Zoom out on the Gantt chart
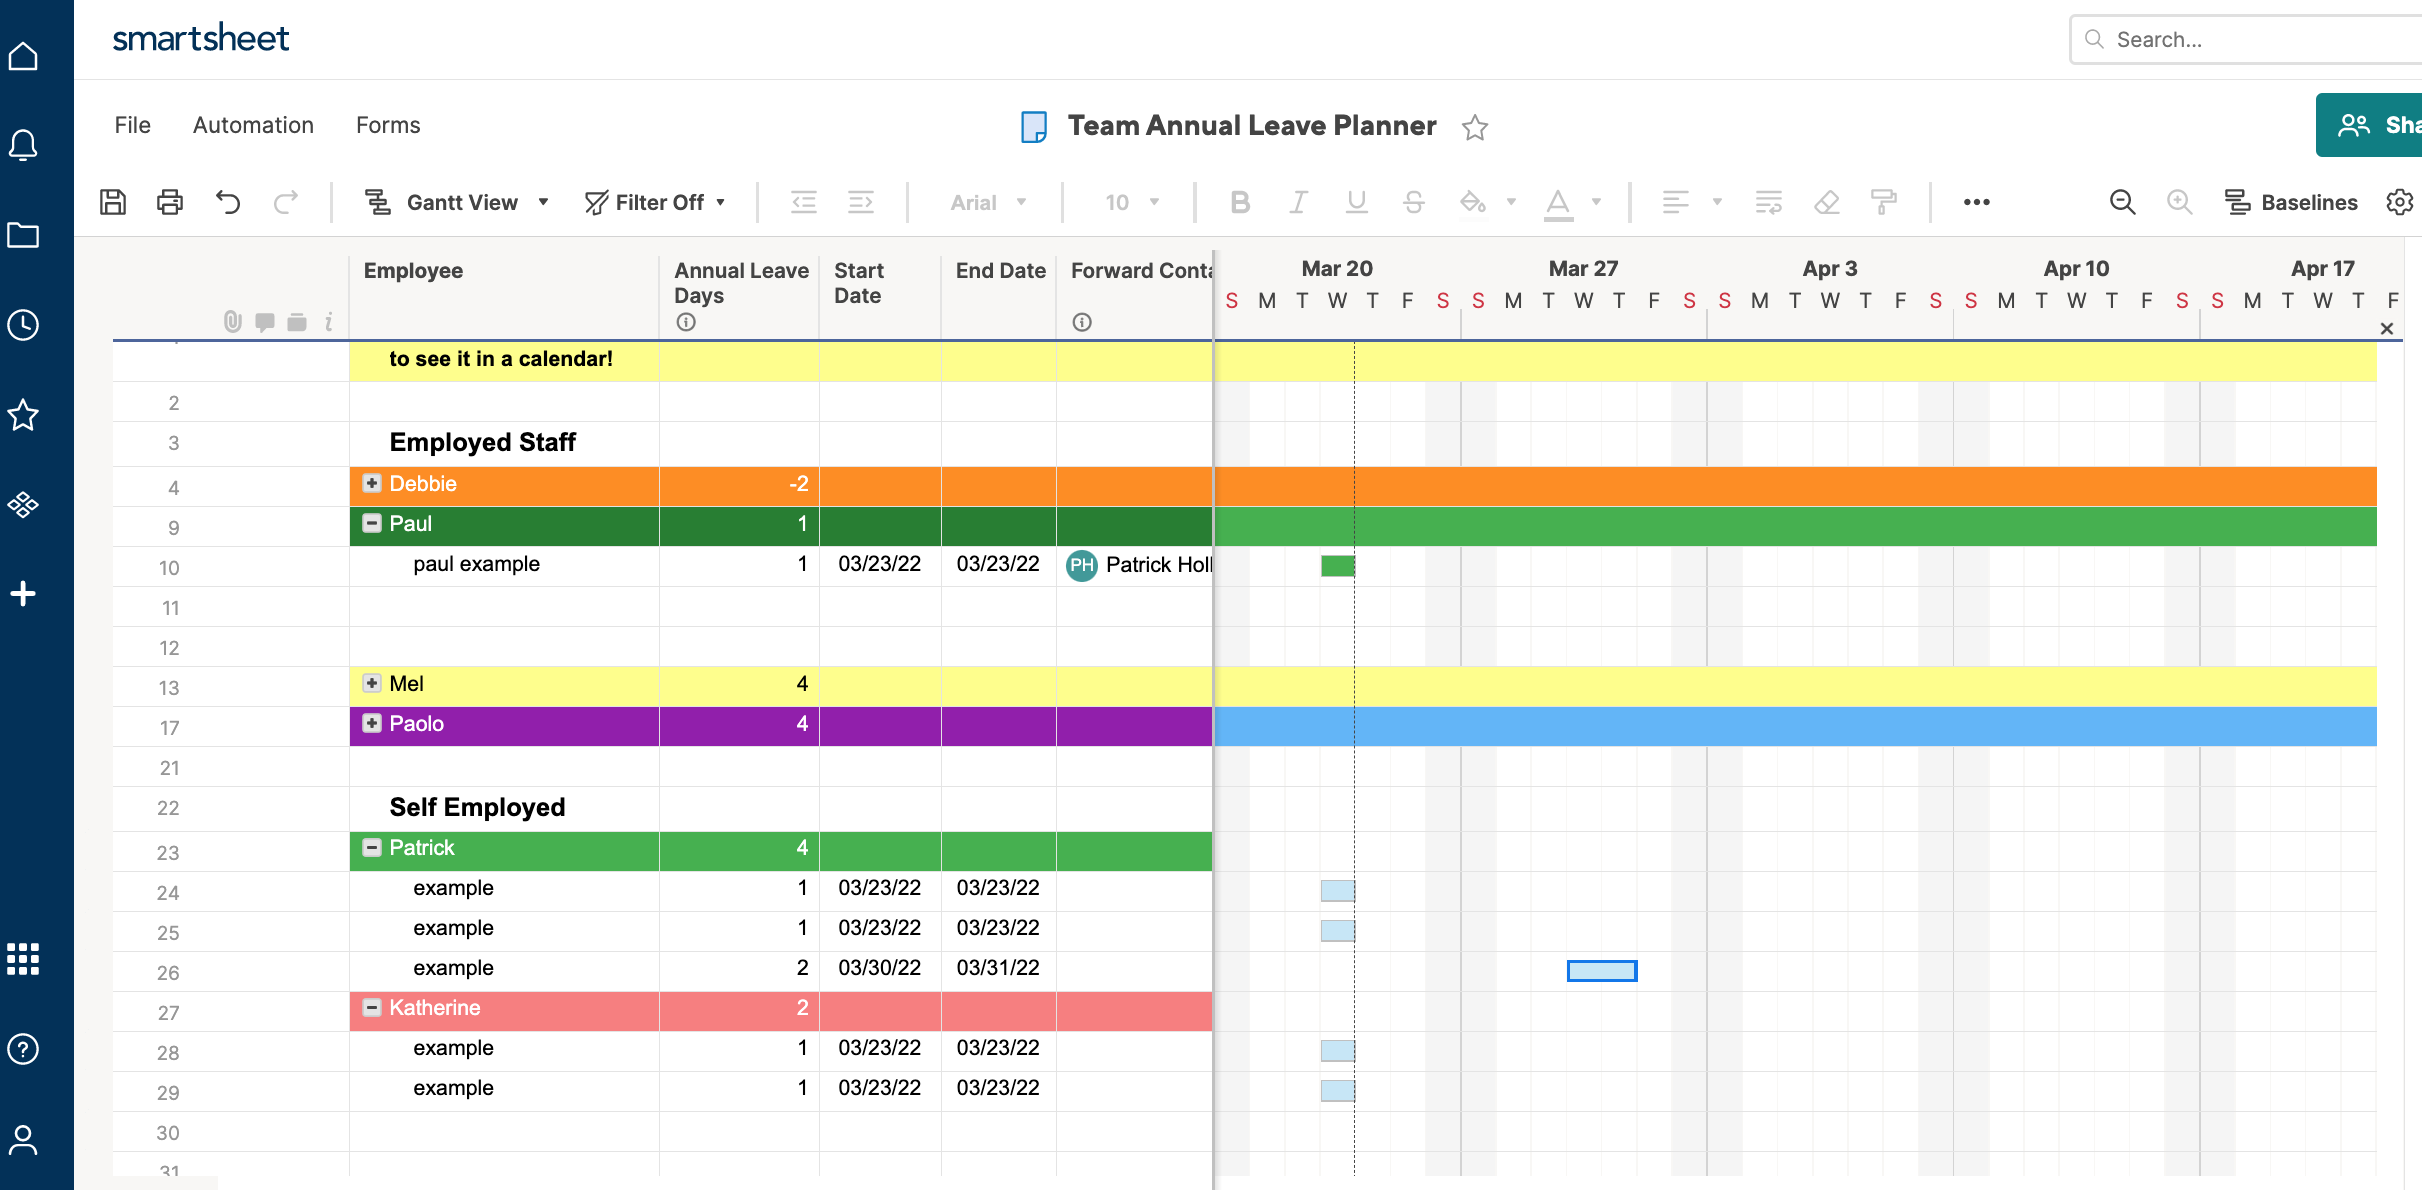Screen dimensions: 2422x1190 [x=2123, y=201]
